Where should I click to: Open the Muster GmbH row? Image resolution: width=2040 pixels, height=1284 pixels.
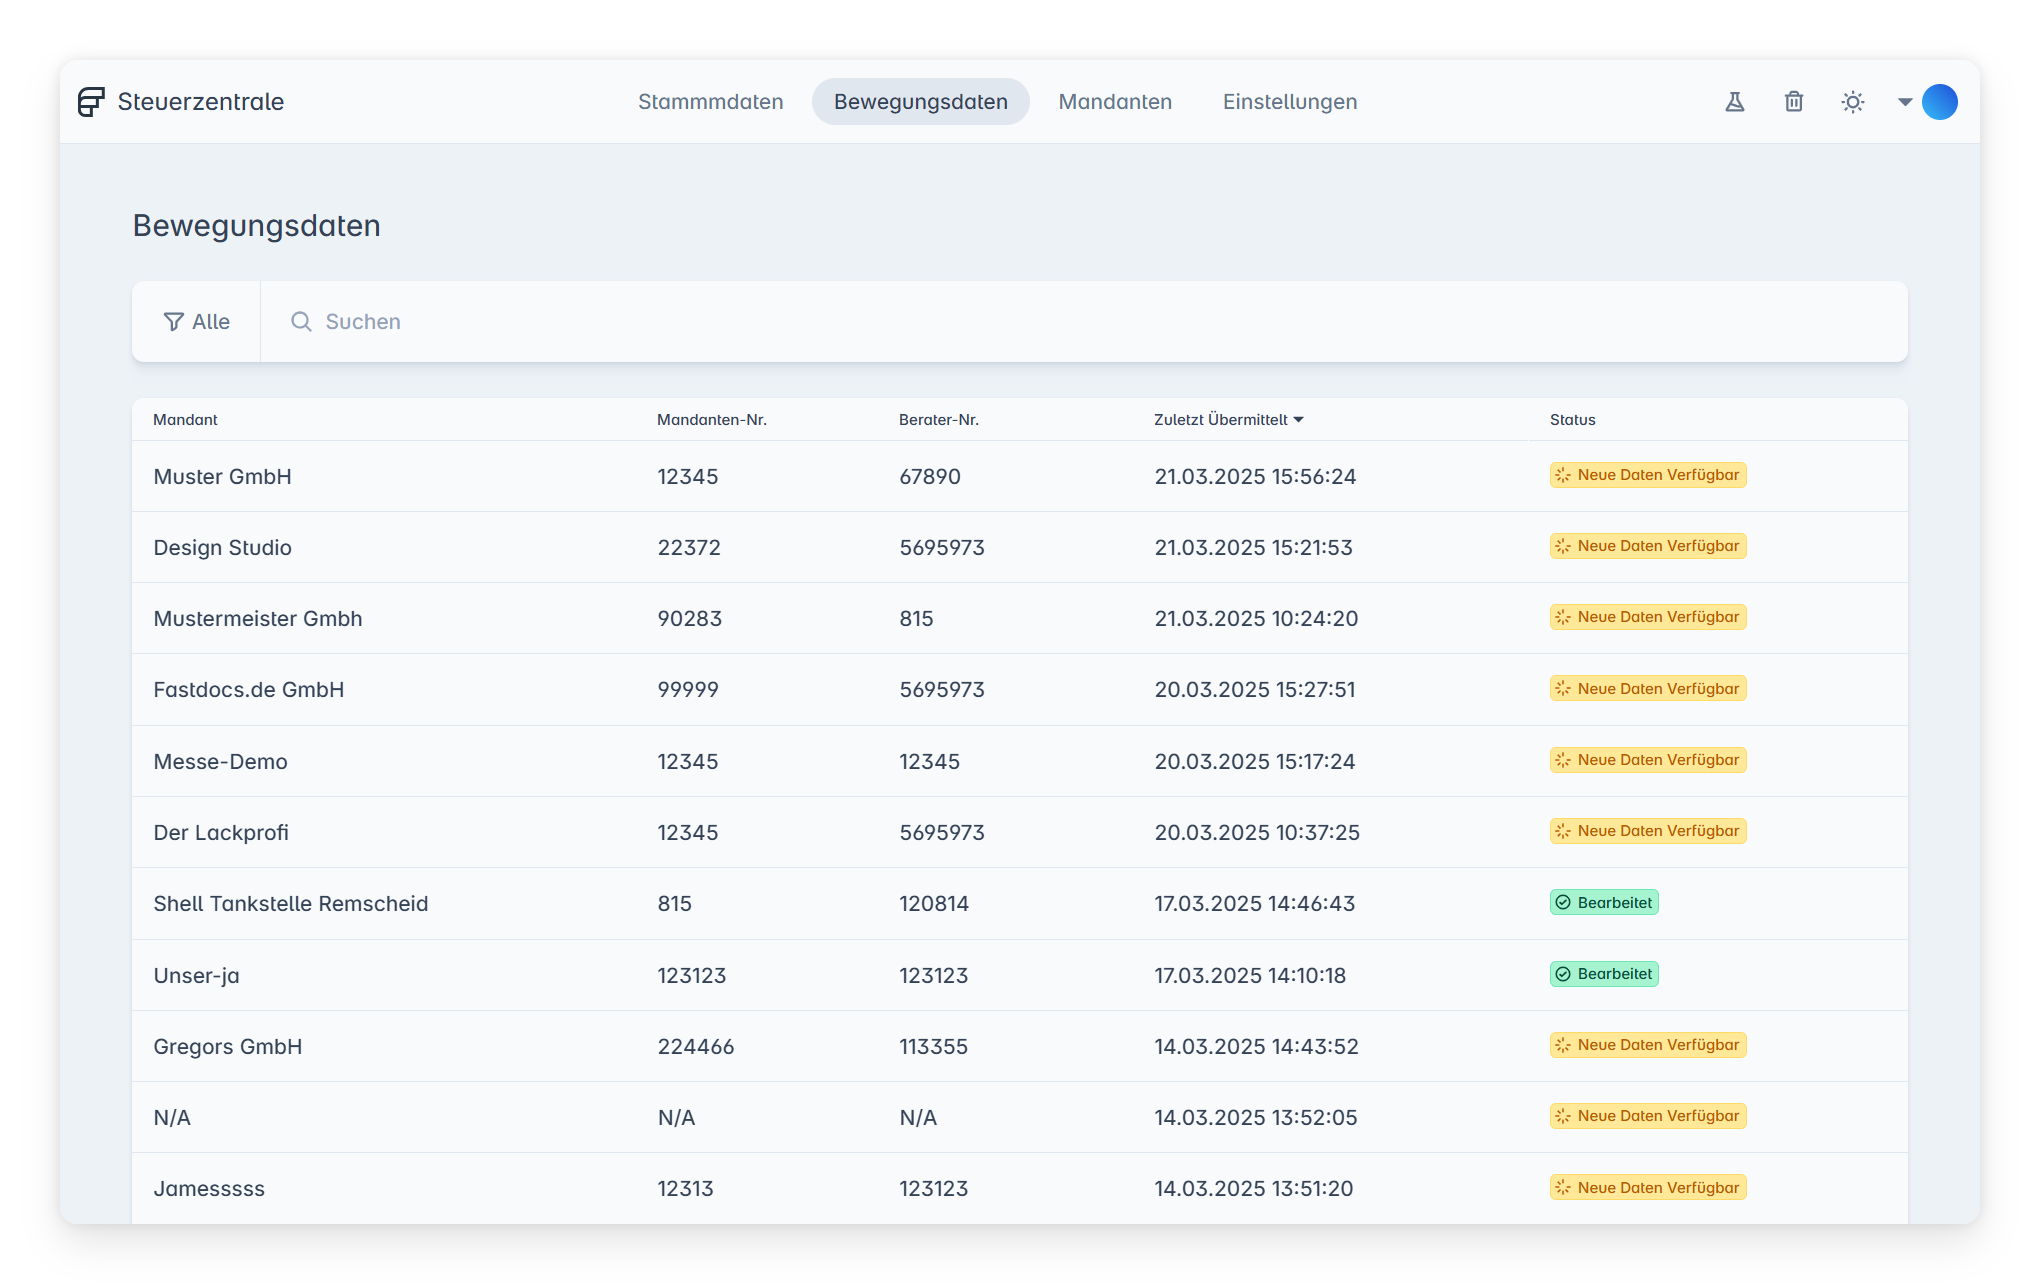tap(223, 477)
